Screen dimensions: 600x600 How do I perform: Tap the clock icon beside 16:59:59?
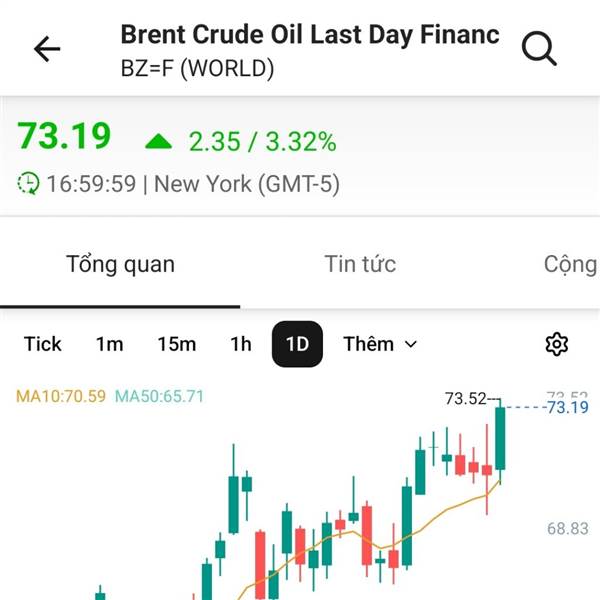pos(29,183)
